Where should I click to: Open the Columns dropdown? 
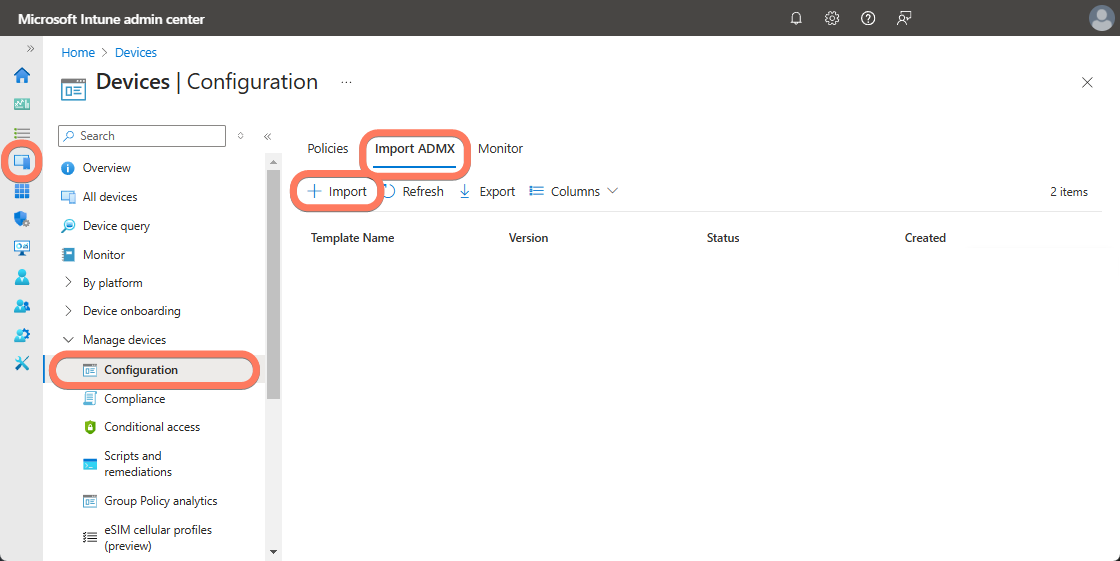tap(574, 192)
